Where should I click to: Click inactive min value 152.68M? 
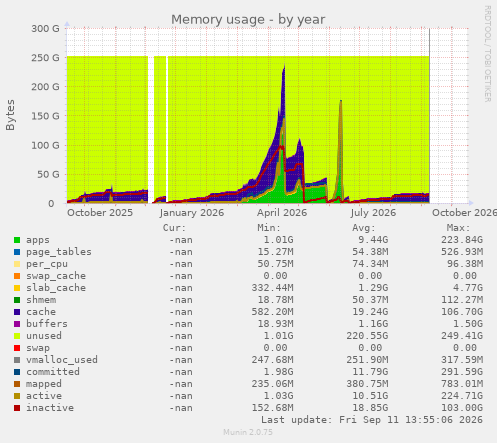(272, 408)
